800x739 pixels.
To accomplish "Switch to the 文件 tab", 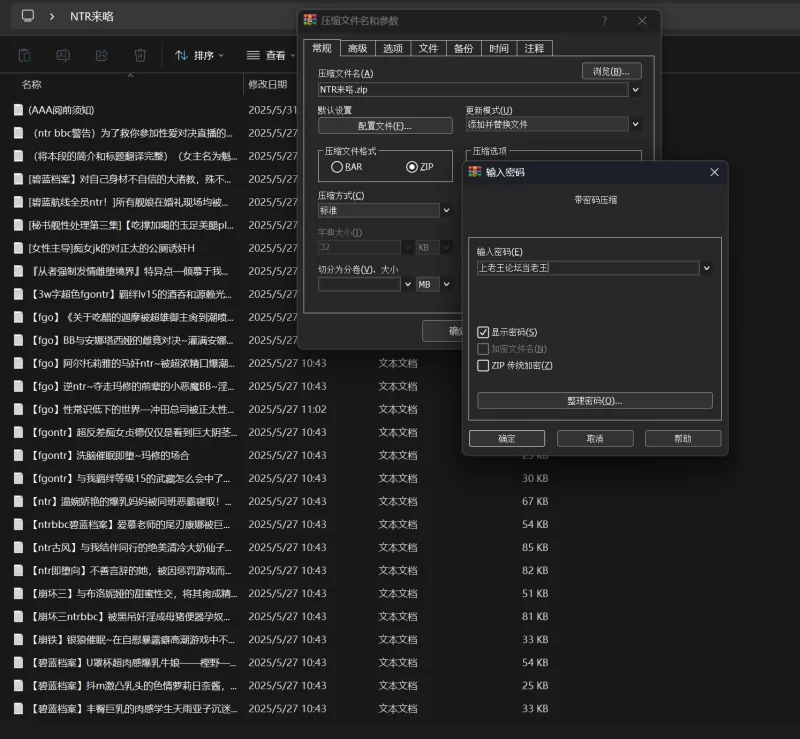I will [429, 48].
